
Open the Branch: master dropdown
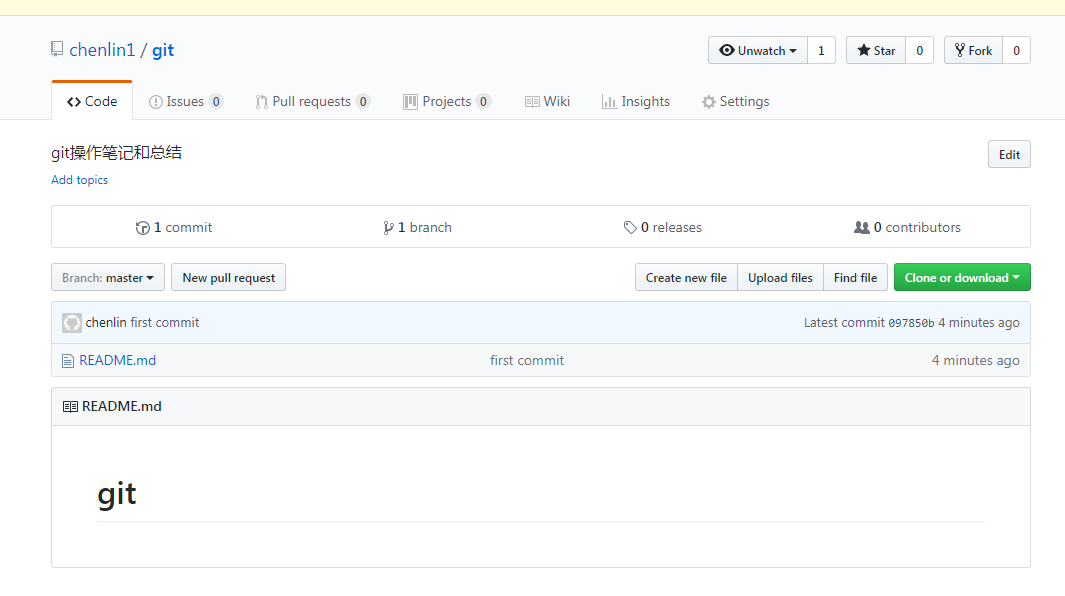pyautogui.click(x=108, y=277)
